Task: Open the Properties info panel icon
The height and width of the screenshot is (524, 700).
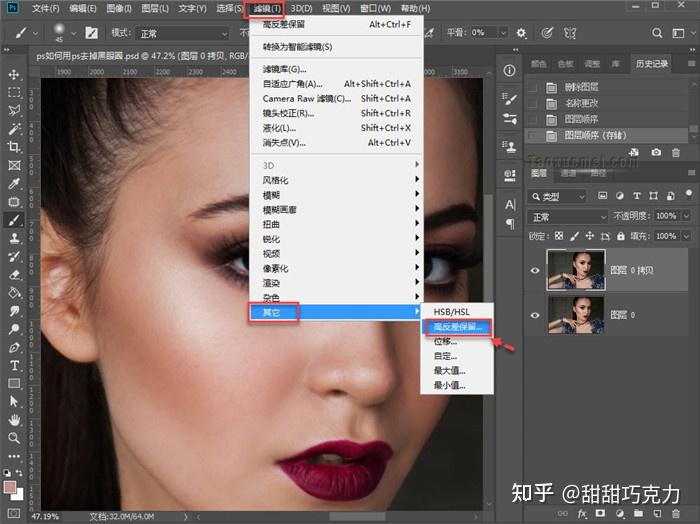Action: (509, 71)
